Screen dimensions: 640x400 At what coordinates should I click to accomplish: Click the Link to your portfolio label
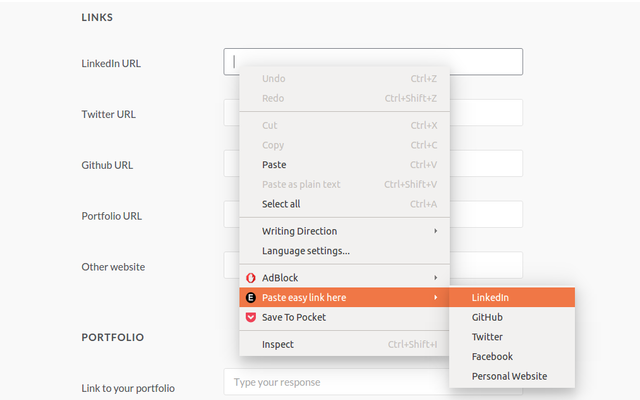(128, 388)
